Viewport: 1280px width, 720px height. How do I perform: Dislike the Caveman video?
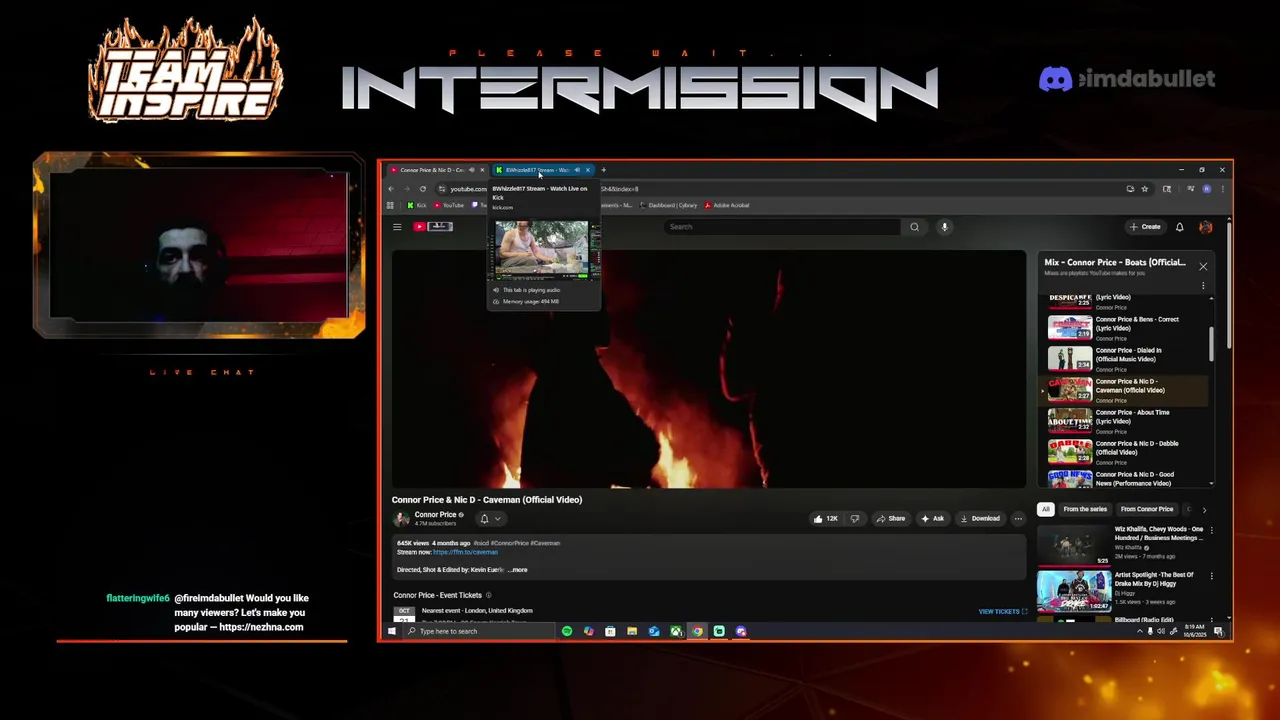pyautogui.click(x=854, y=518)
